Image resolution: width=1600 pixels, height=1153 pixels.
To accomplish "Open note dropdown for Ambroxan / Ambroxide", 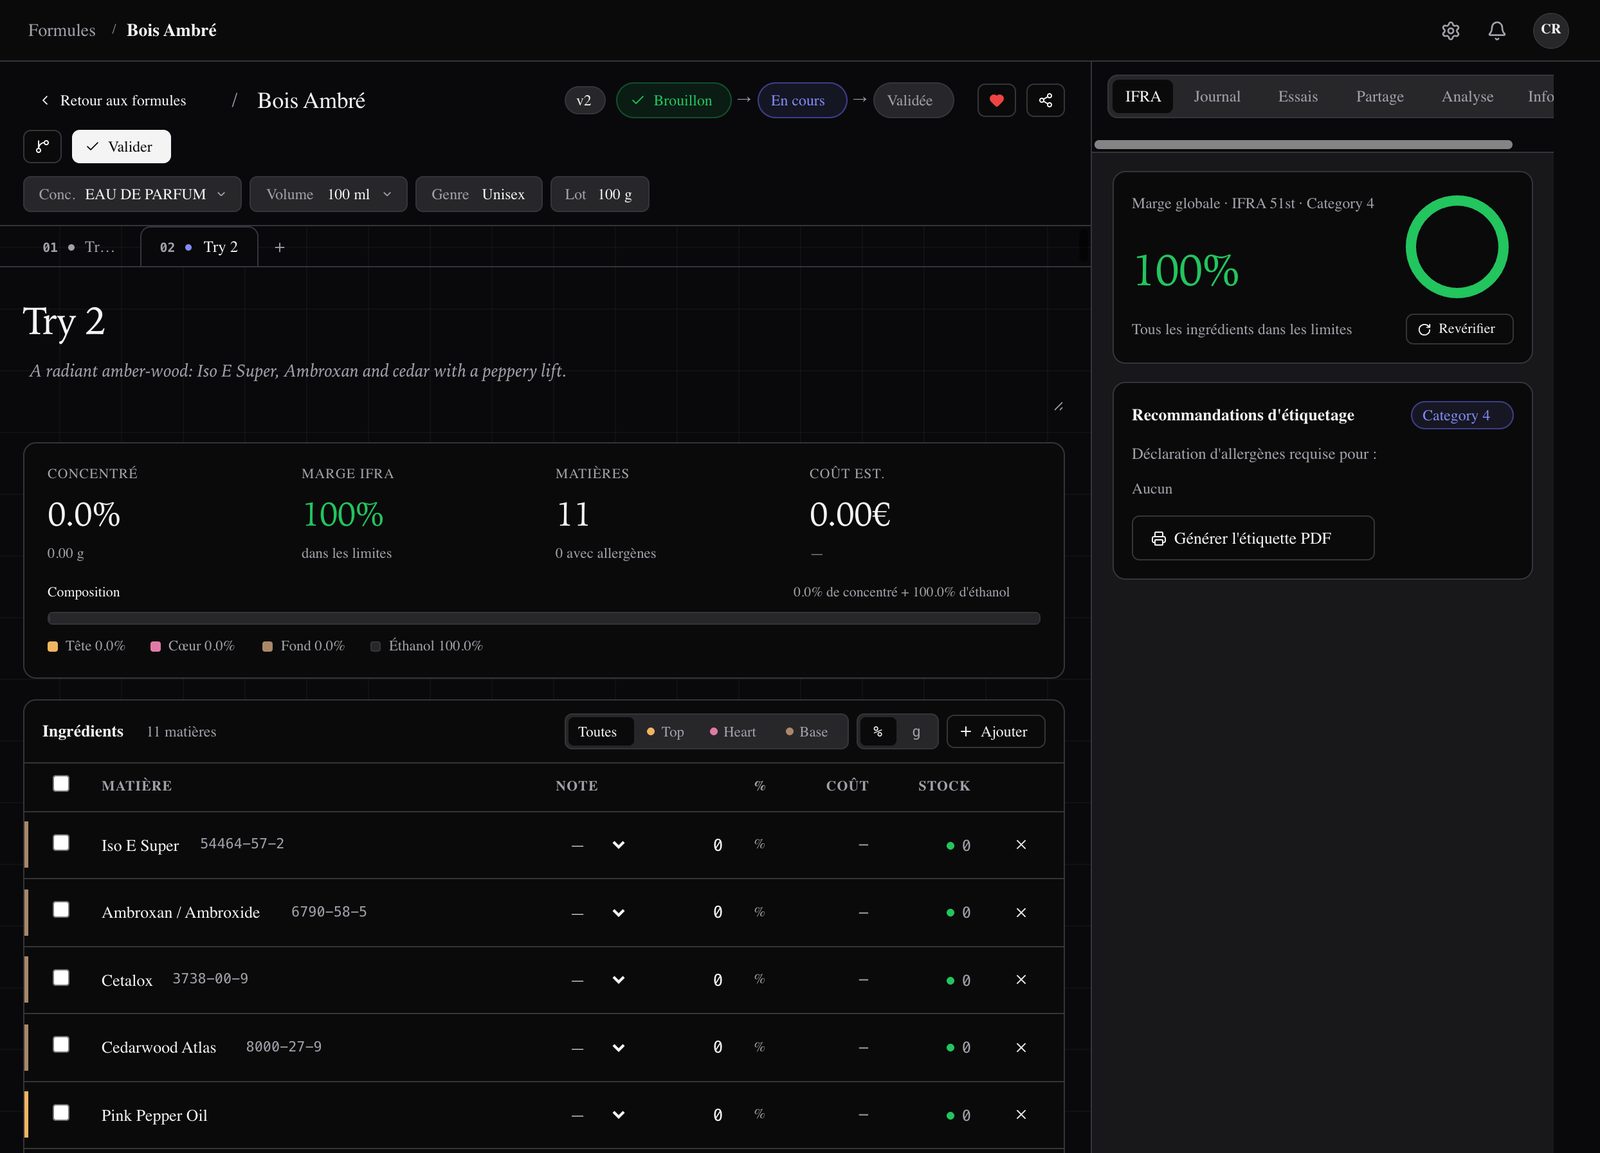I will point(599,912).
